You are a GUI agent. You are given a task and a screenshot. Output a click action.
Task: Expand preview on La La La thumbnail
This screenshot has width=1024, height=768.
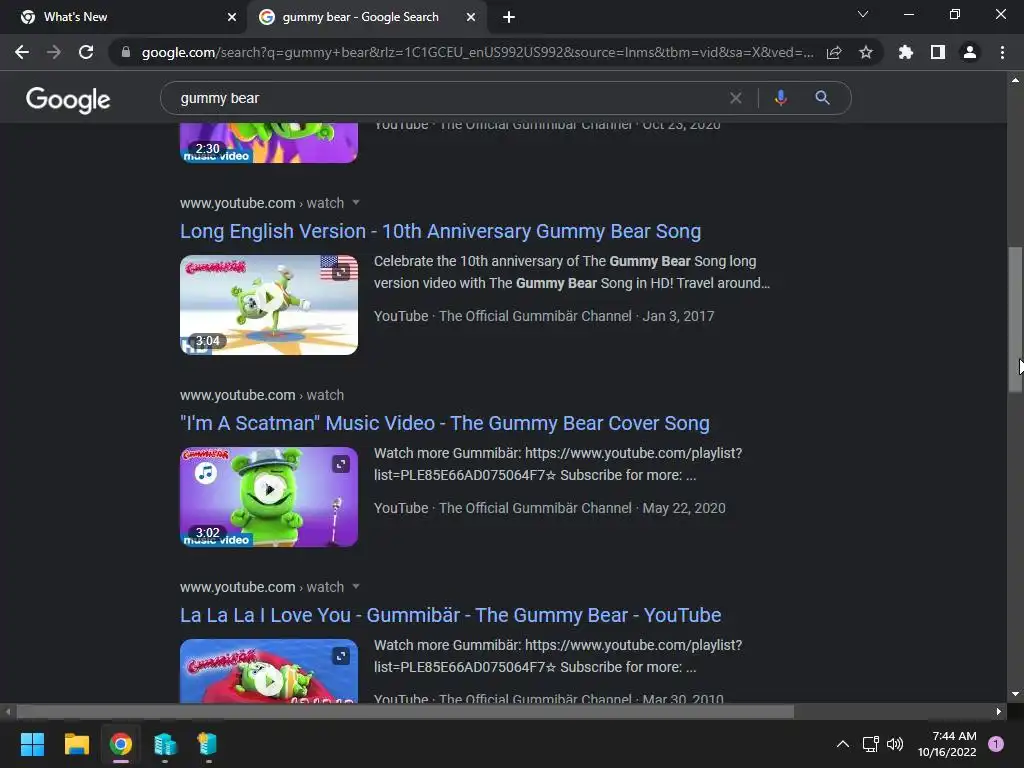point(341,656)
